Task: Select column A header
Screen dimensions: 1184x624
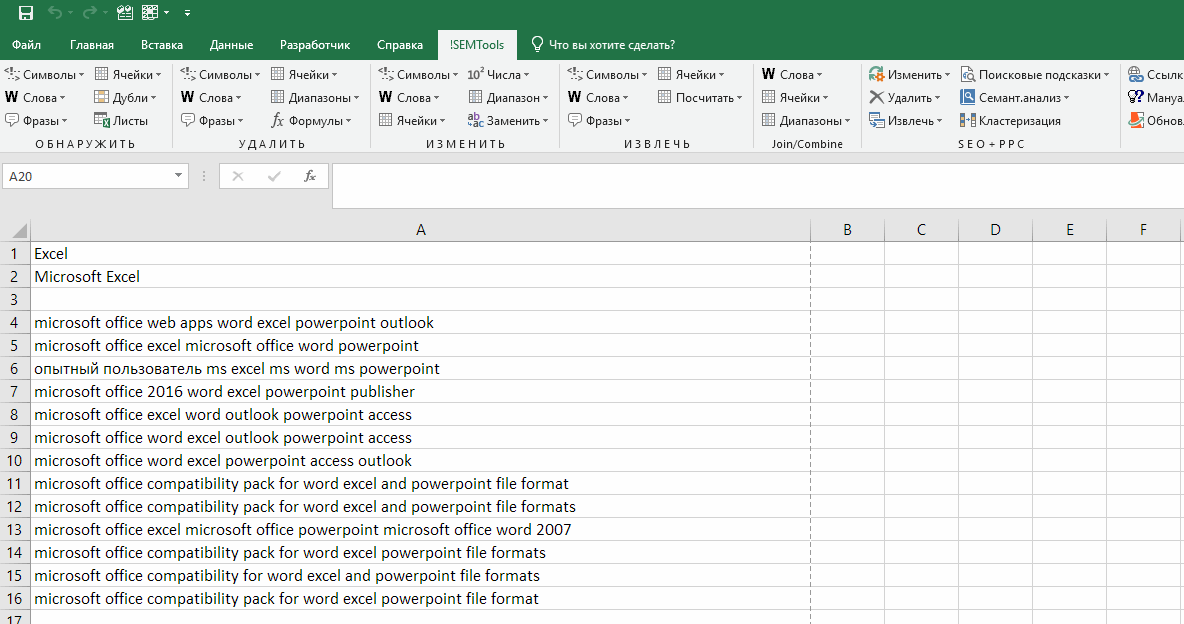Action: click(x=421, y=230)
